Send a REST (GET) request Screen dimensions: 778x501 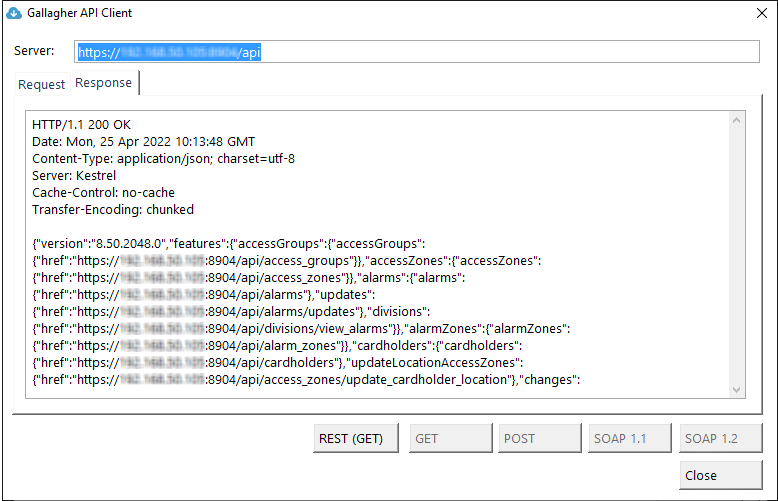click(356, 438)
